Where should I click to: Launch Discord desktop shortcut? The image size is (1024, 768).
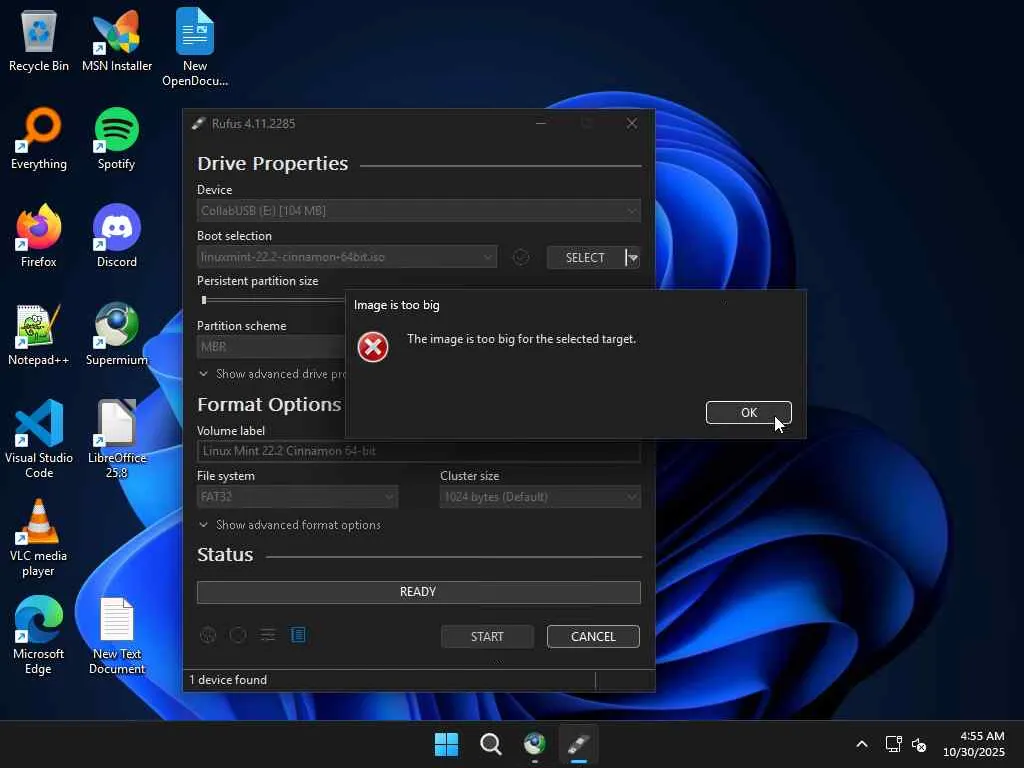pos(117,236)
